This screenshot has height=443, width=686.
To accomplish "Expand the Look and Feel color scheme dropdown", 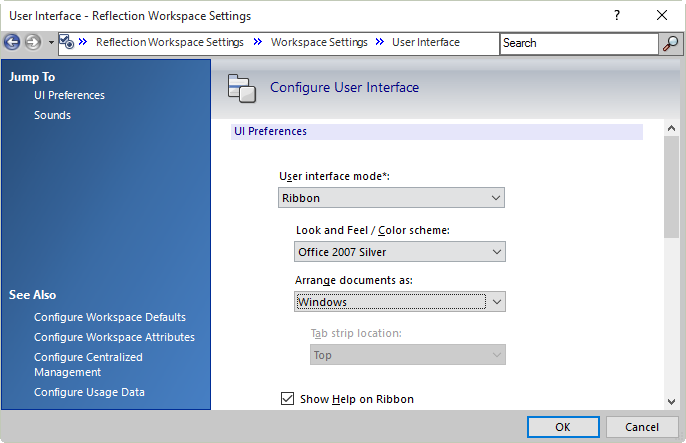I will tap(399, 252).
